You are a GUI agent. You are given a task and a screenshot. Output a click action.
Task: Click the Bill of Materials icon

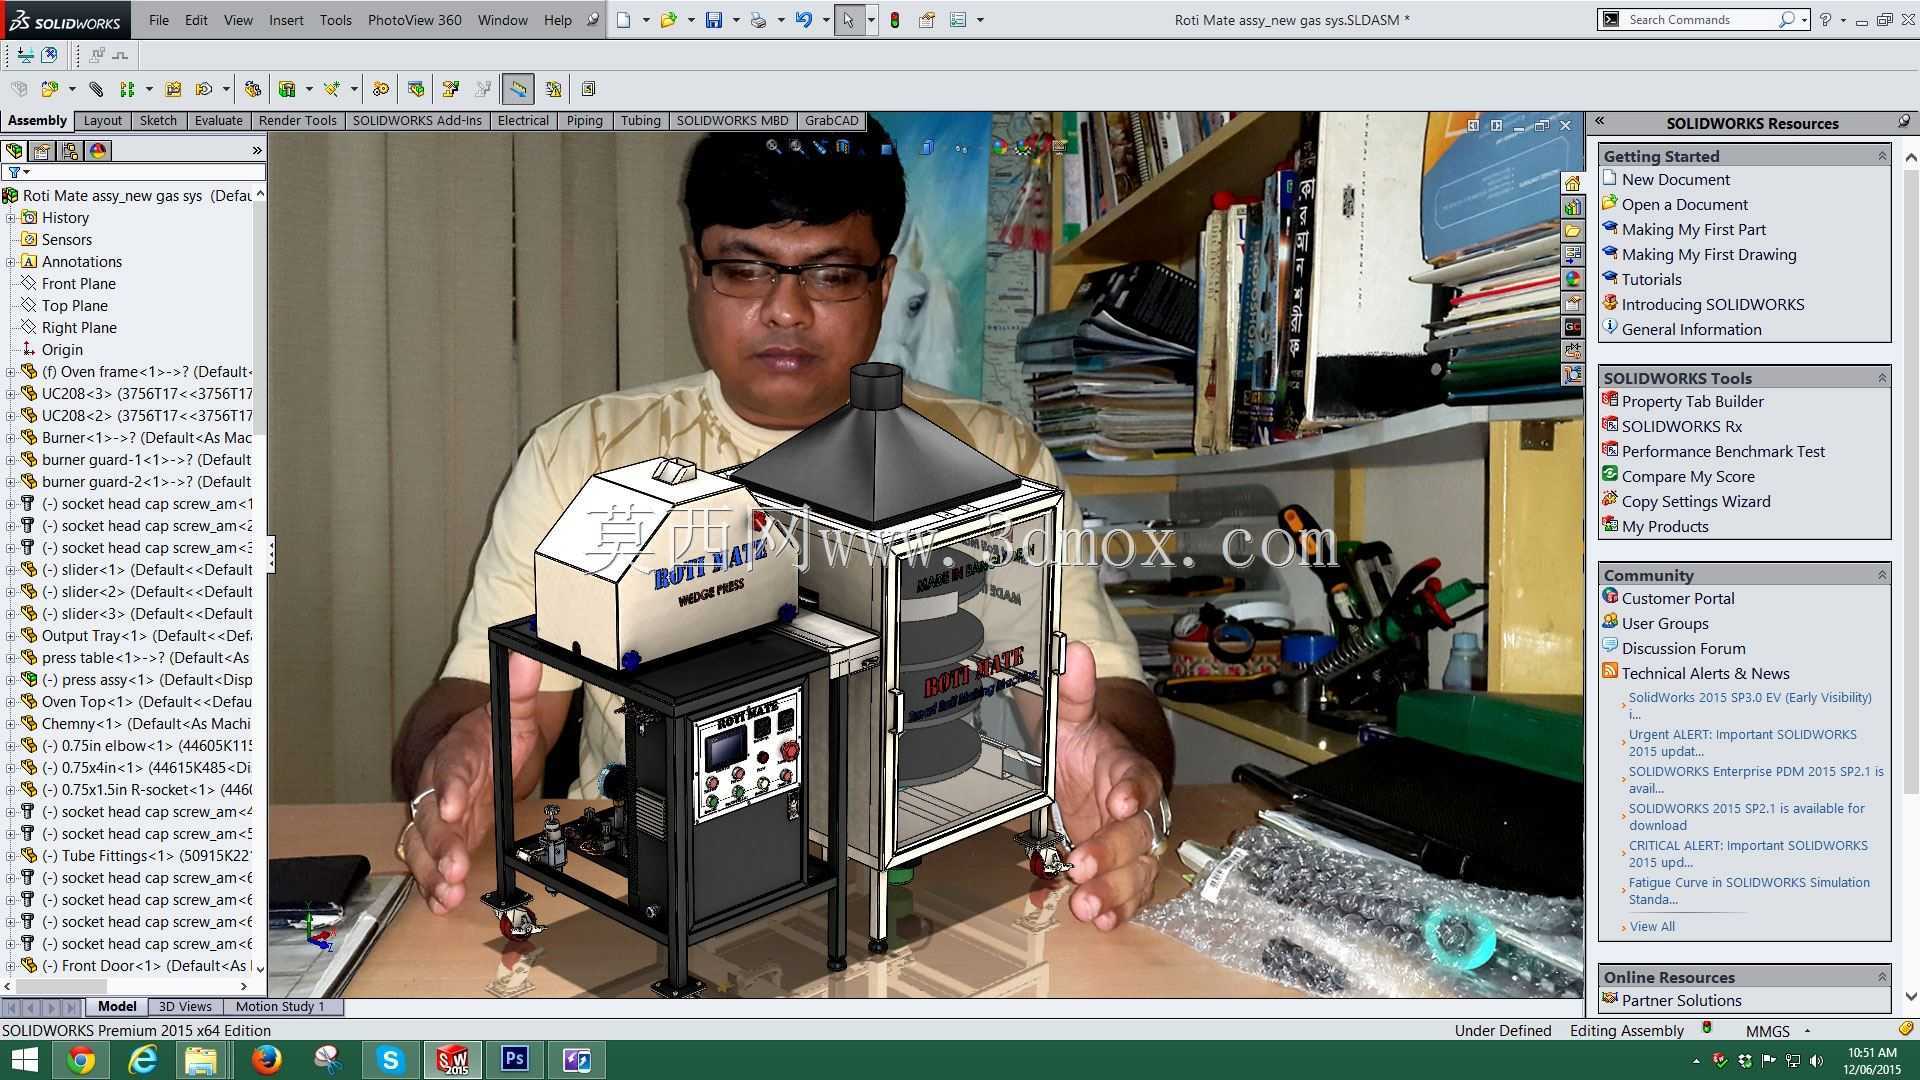point(416,89)
